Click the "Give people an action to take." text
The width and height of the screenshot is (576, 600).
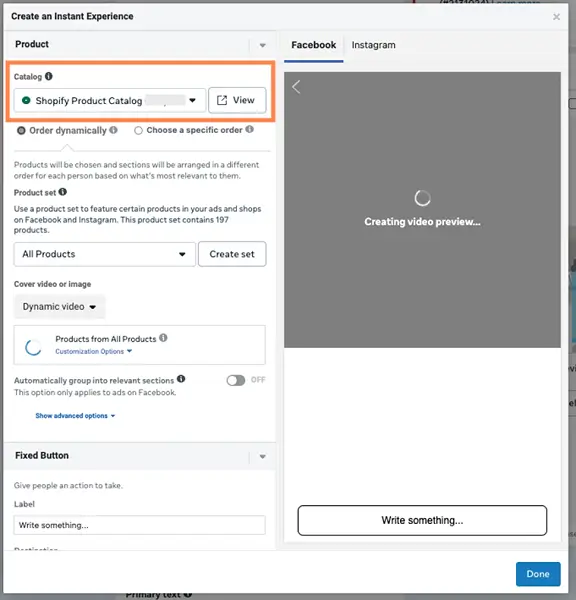click(68, 485)
